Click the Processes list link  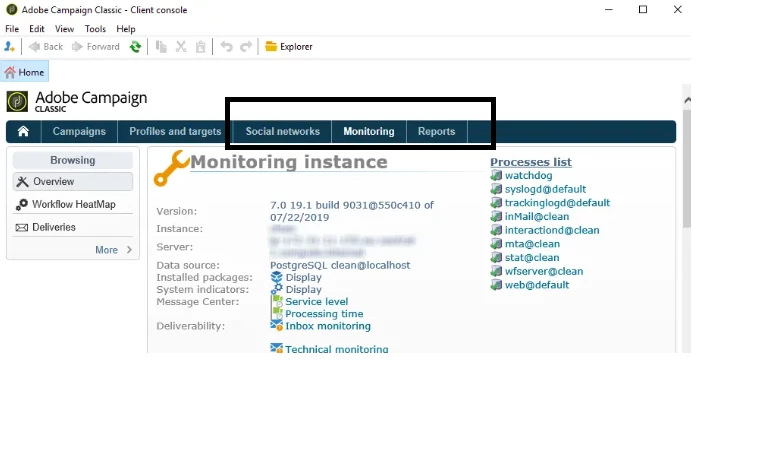531,162
